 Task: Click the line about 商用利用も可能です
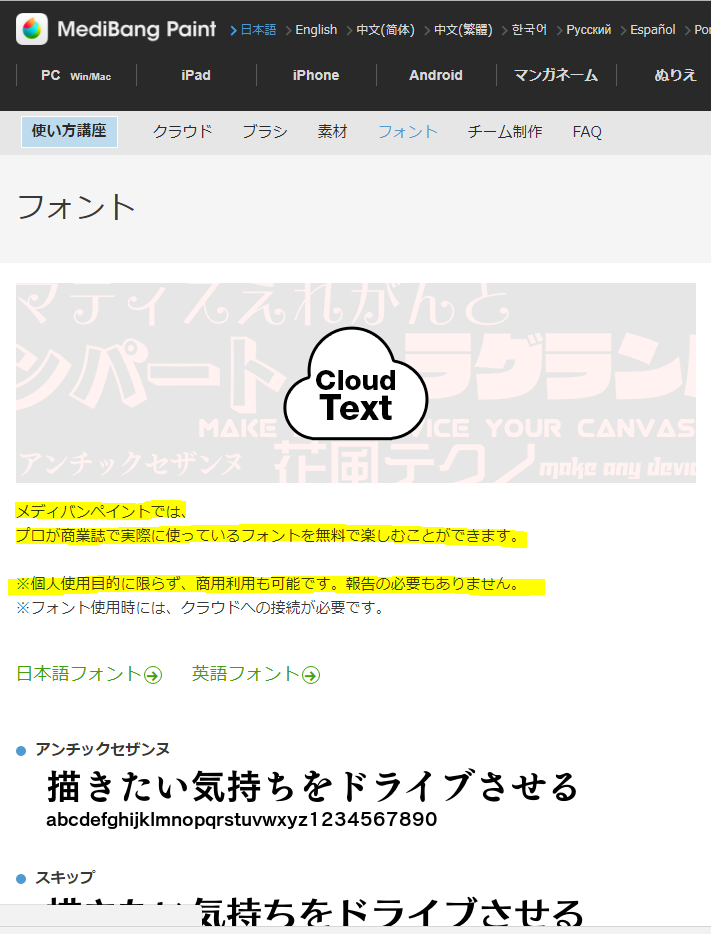269,584
